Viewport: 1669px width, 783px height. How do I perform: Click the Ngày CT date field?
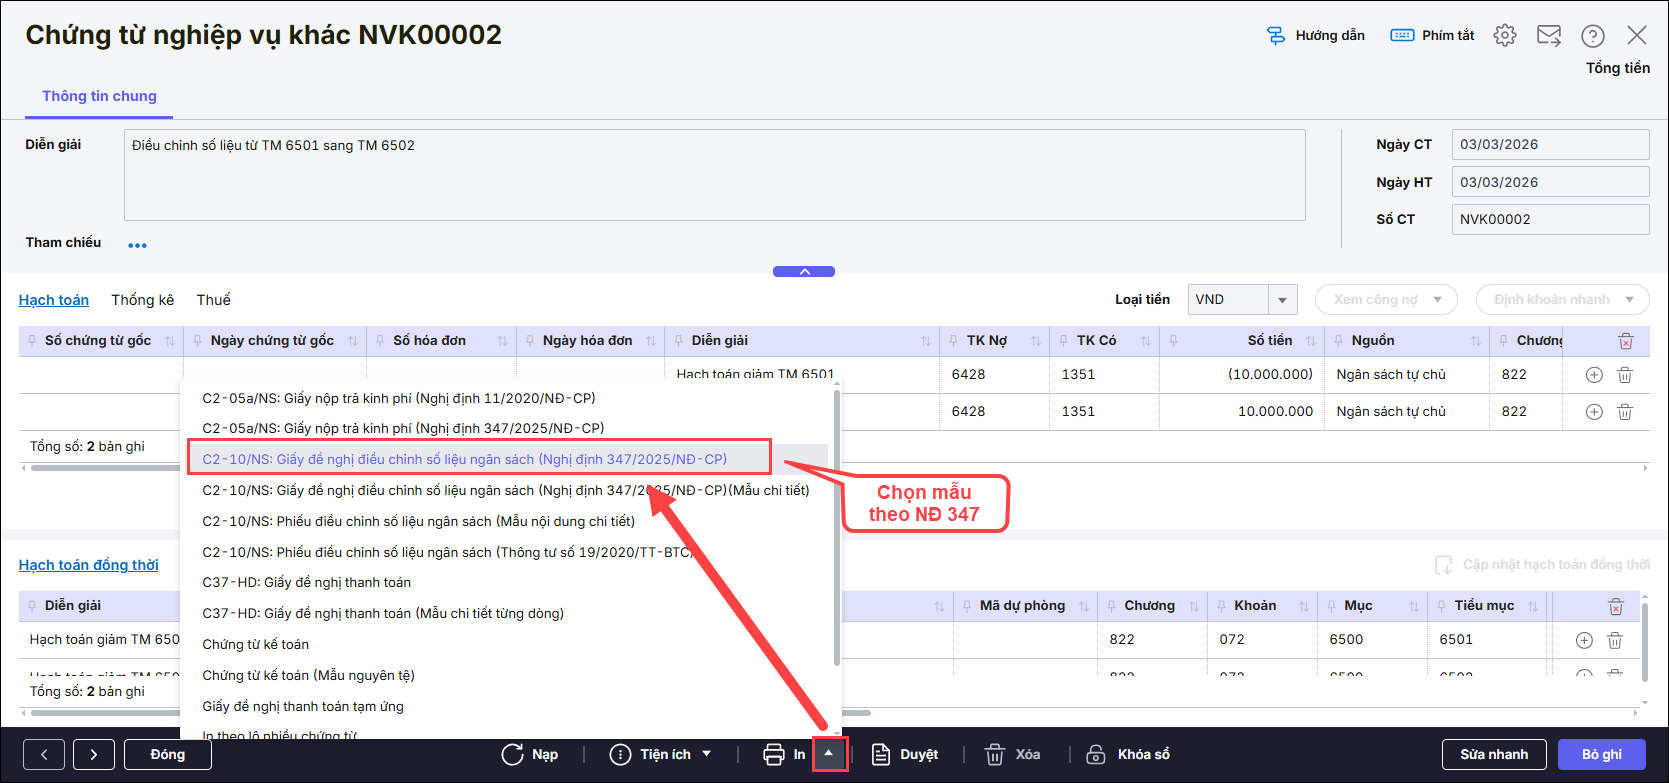tap(1550, 144)
